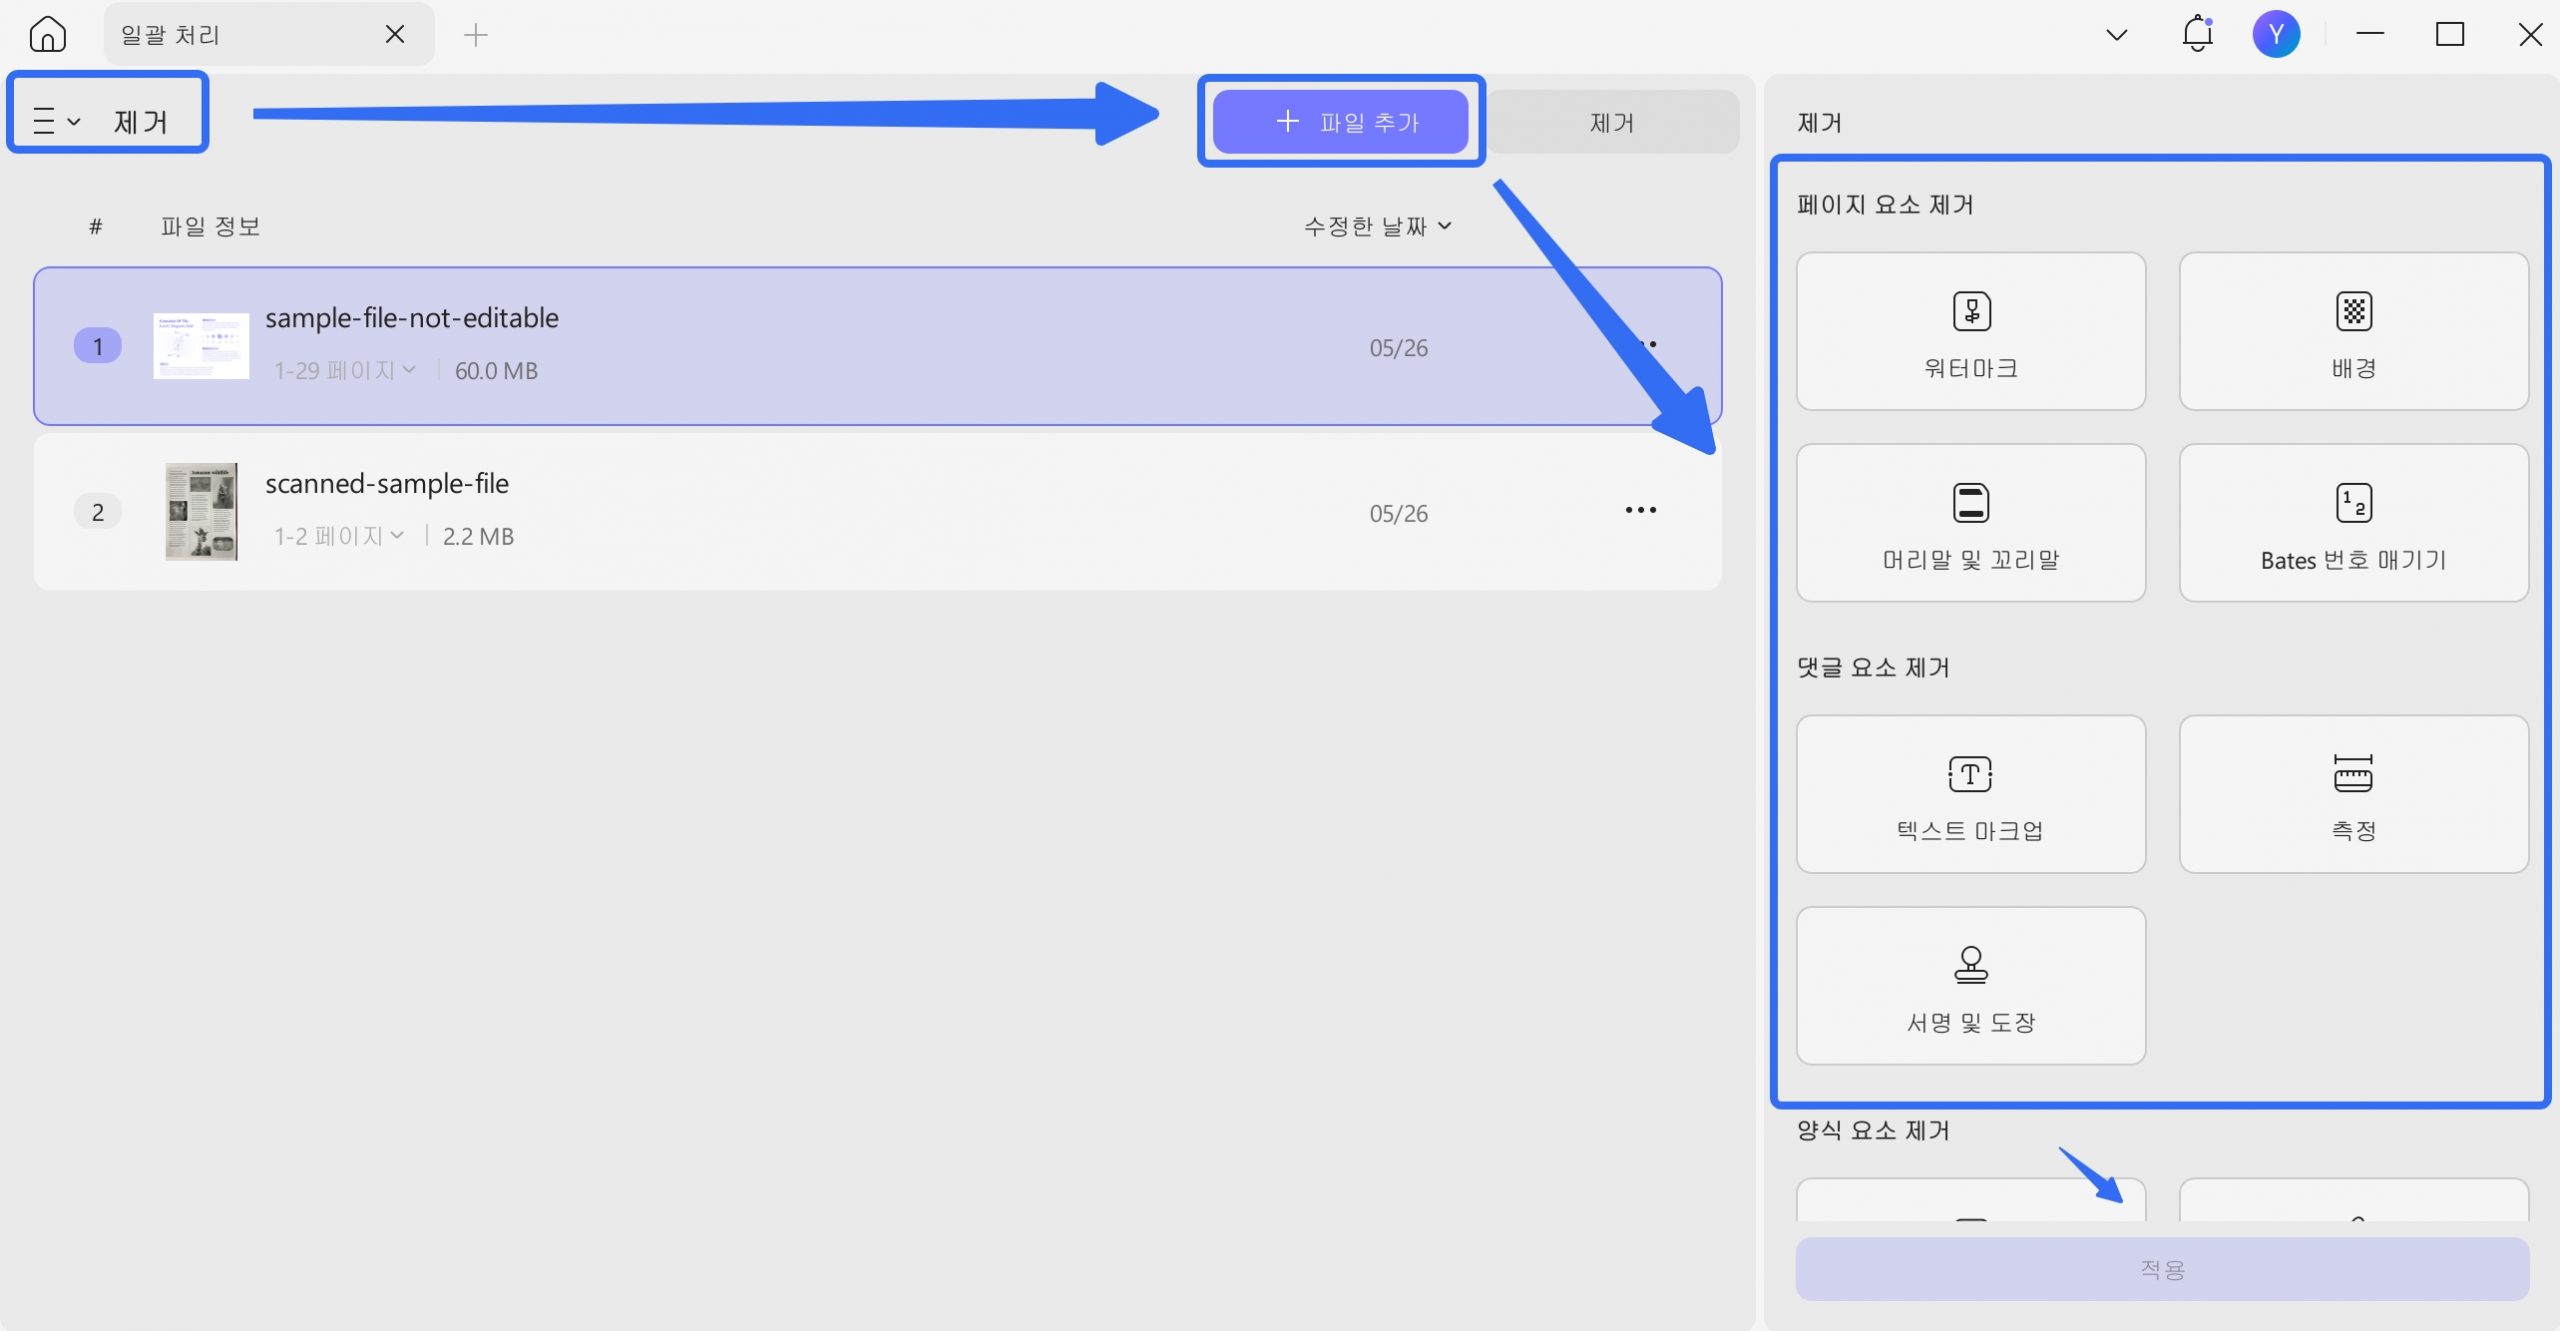The height and width of the screenshot is (1331, 2560).
Task: Click 60.0 MB file size text
Action: (x=496, y=371)
